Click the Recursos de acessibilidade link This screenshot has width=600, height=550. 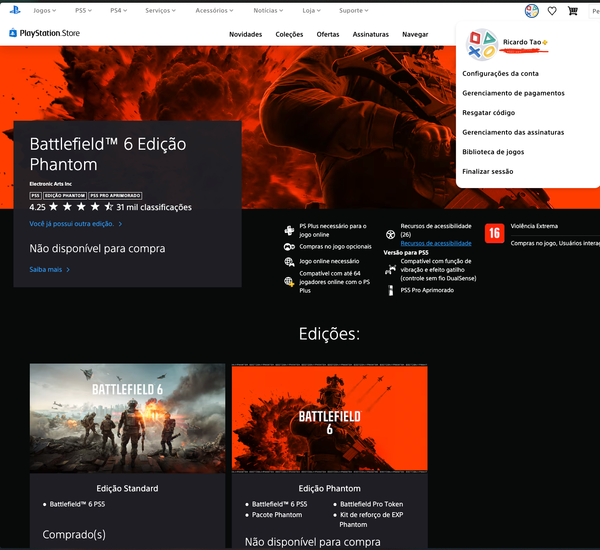pyautogui.click(x=435, y=243)
